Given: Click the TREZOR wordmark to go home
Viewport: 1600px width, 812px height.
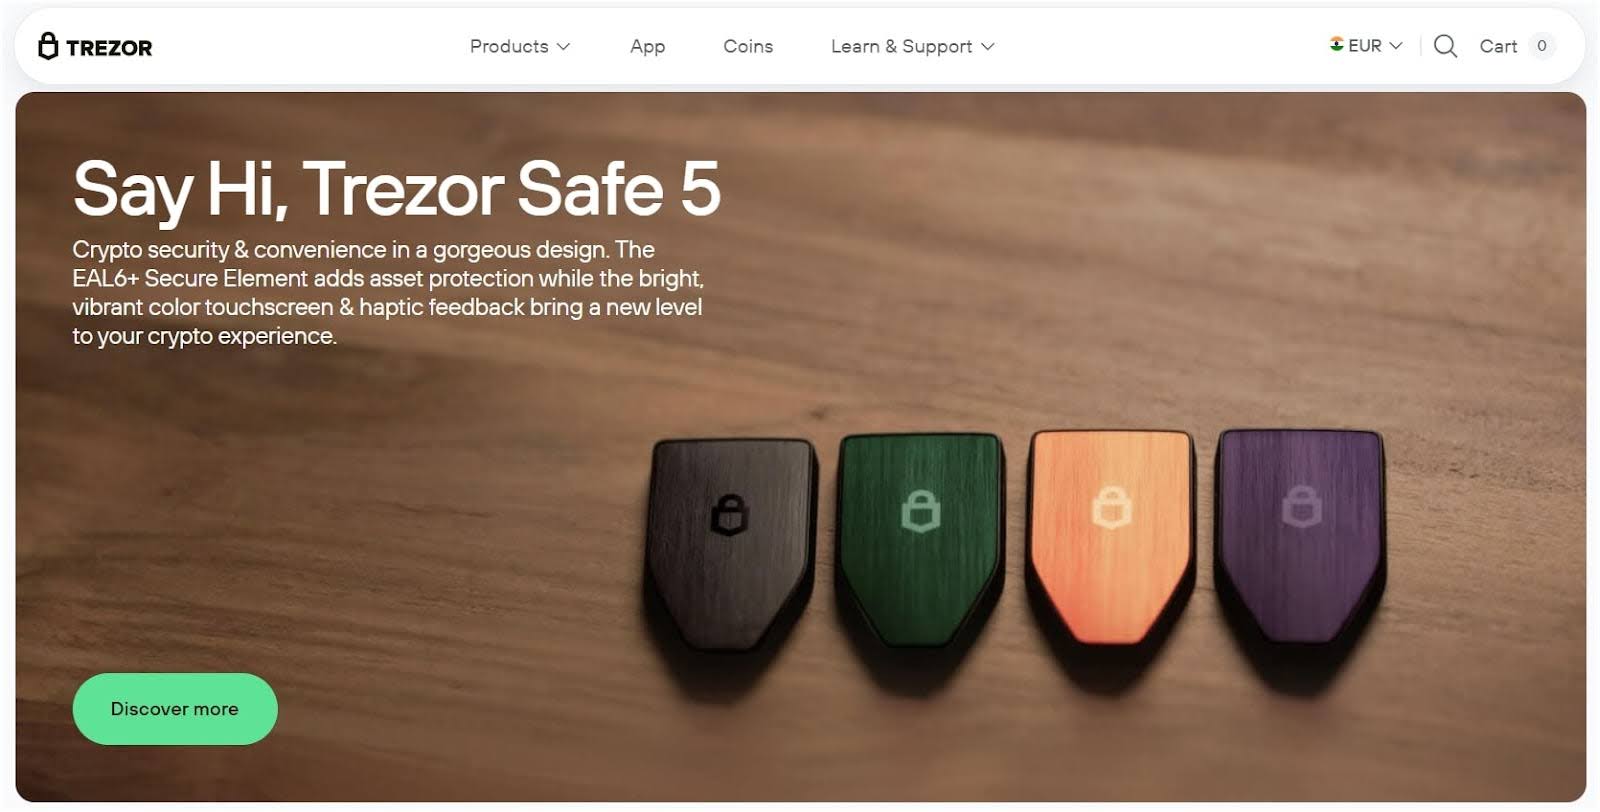Looking at the screenshot, I should point(109,48).
